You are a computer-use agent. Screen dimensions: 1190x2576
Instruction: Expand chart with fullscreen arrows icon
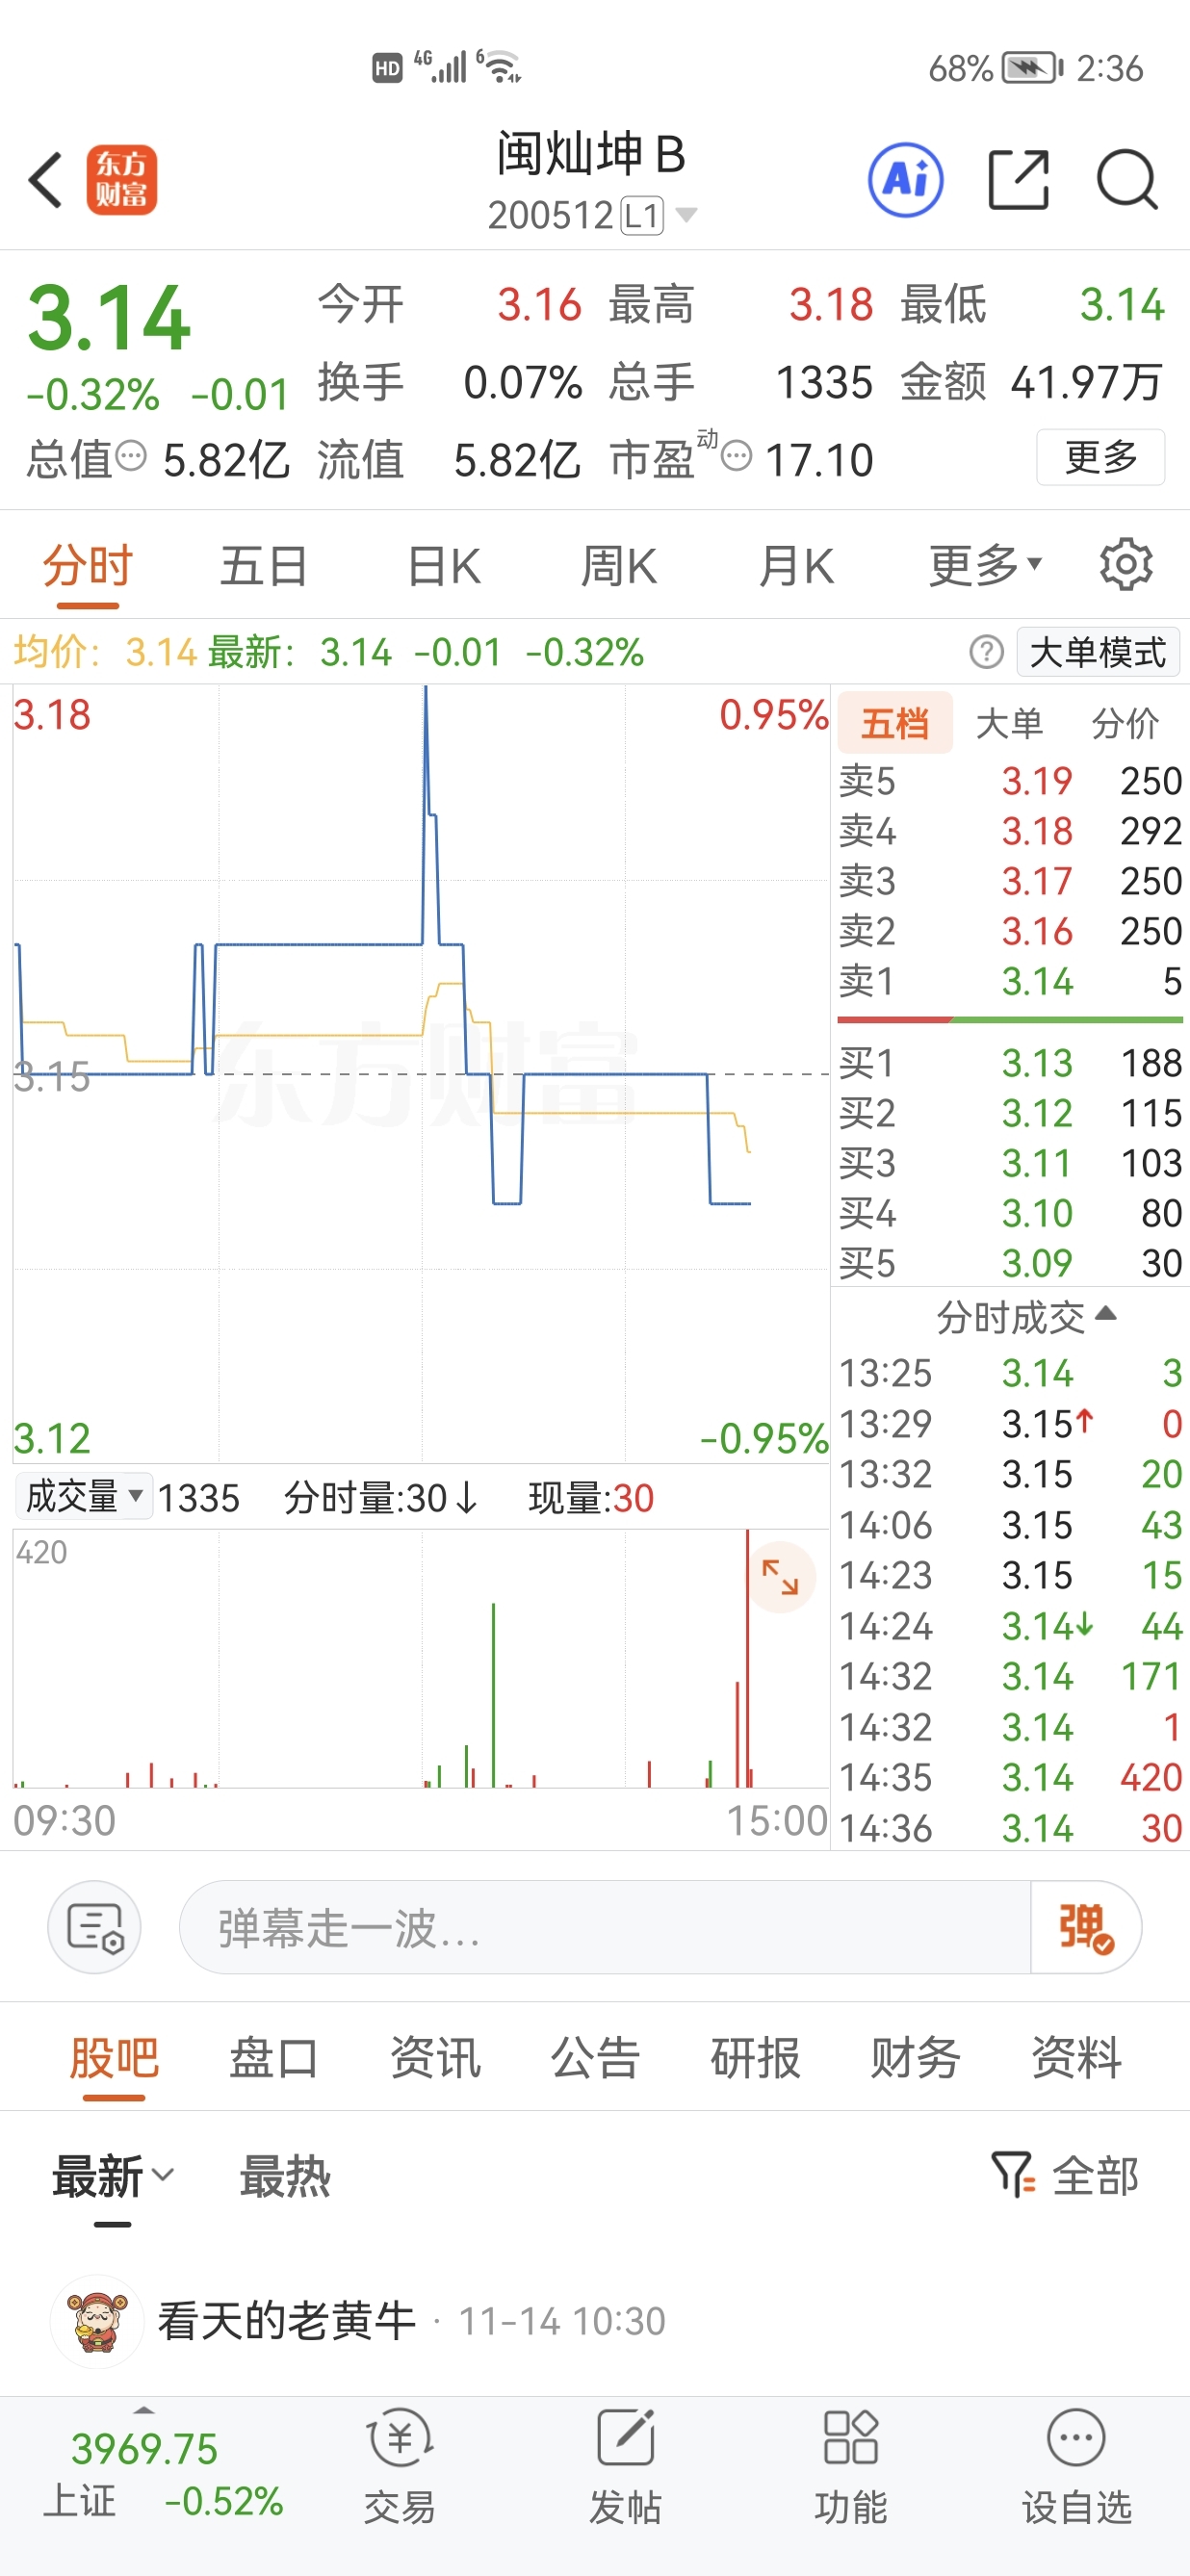pyautogui.click(x=780, y=1577)
